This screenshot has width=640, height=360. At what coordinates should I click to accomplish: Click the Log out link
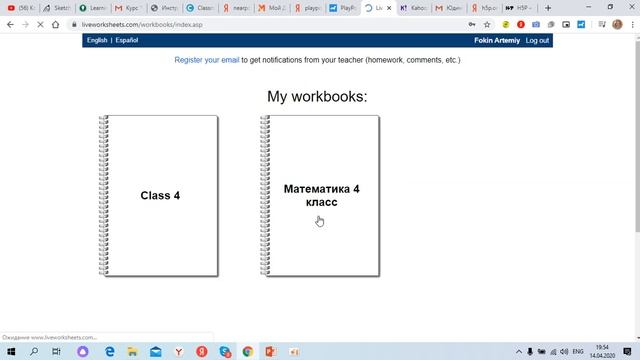pos(537,40)
